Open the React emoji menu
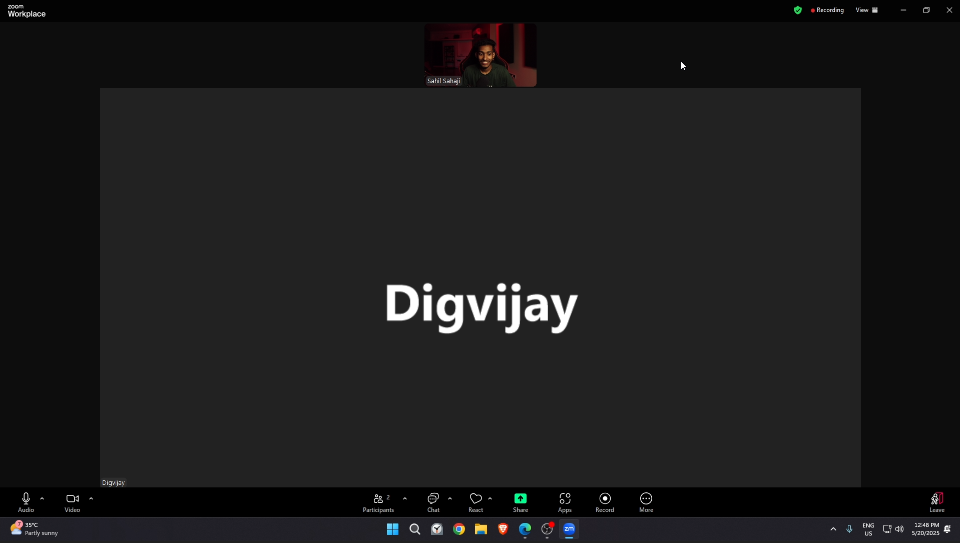 (475, 501)
